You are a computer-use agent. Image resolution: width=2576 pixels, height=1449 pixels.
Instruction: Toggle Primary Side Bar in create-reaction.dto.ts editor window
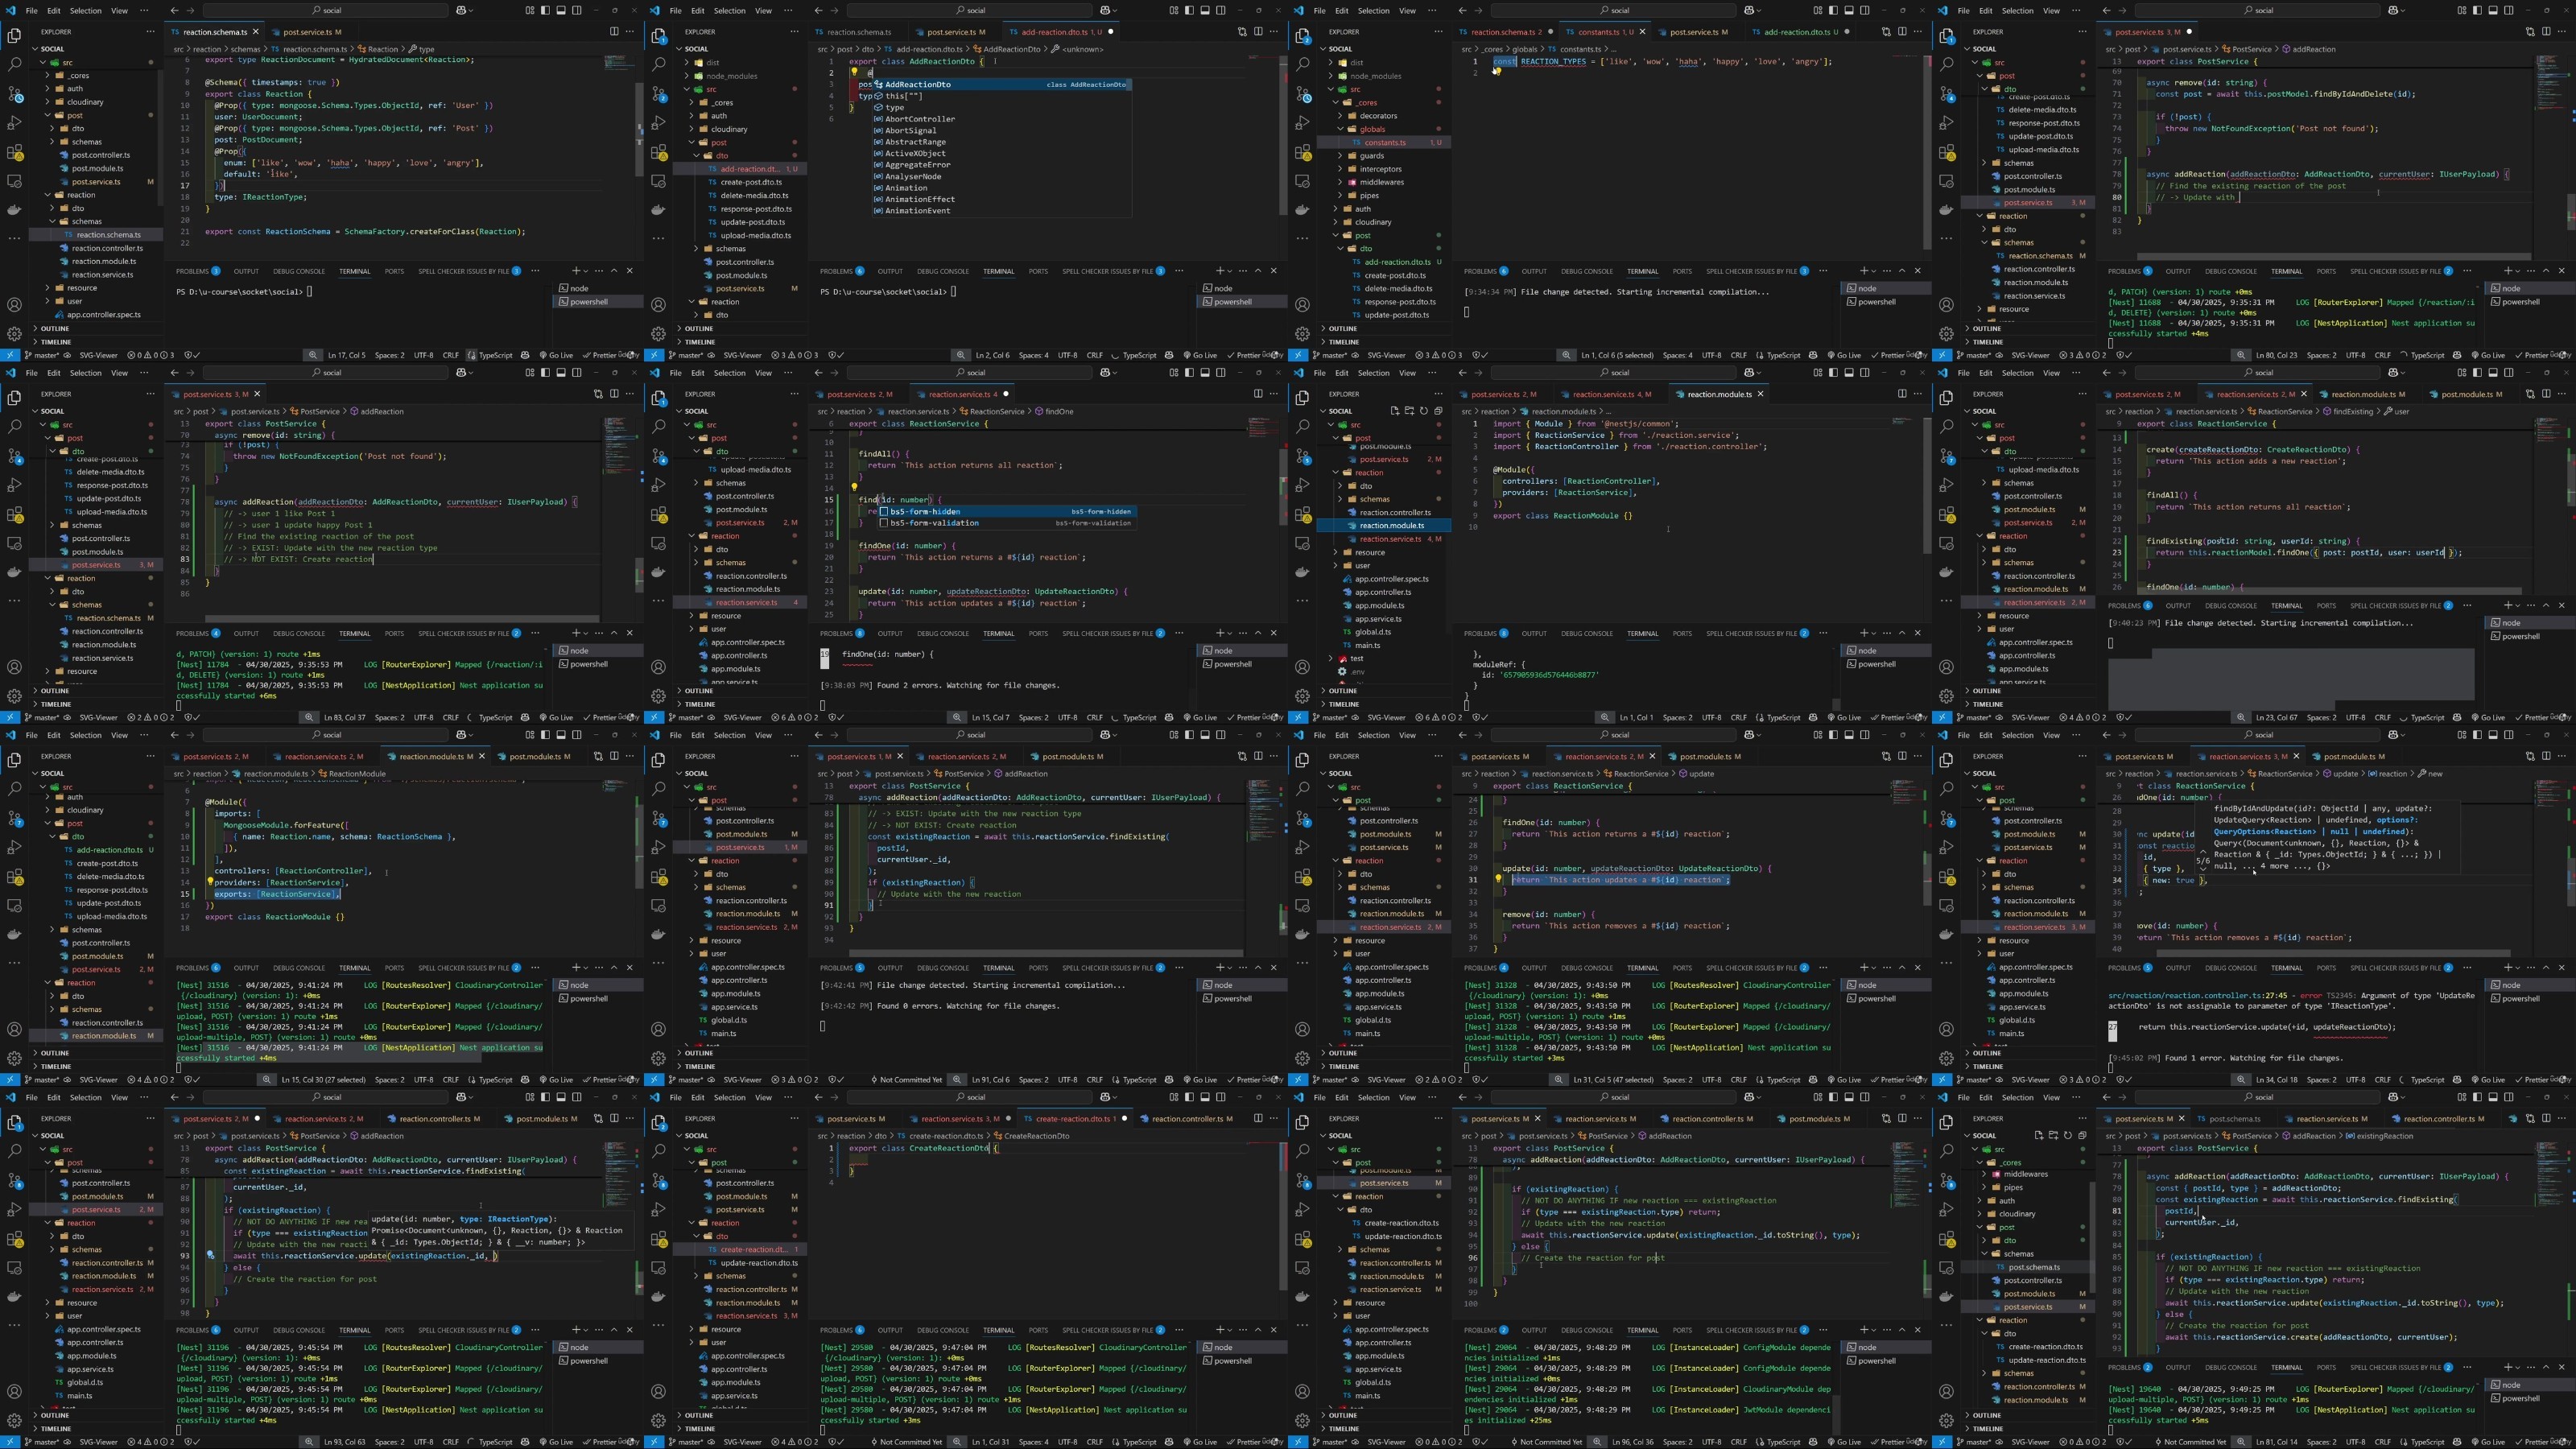click(1189, 1097)
